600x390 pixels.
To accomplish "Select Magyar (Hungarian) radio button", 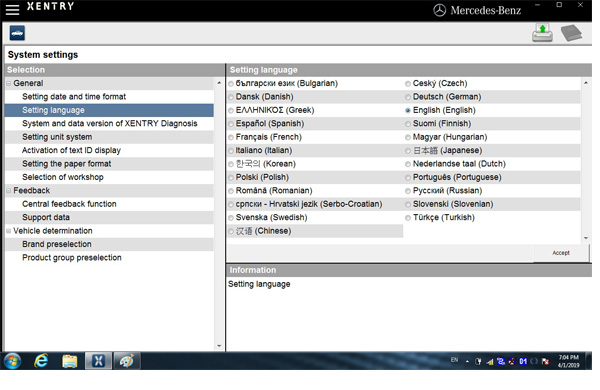I will [x=408, y=137].
